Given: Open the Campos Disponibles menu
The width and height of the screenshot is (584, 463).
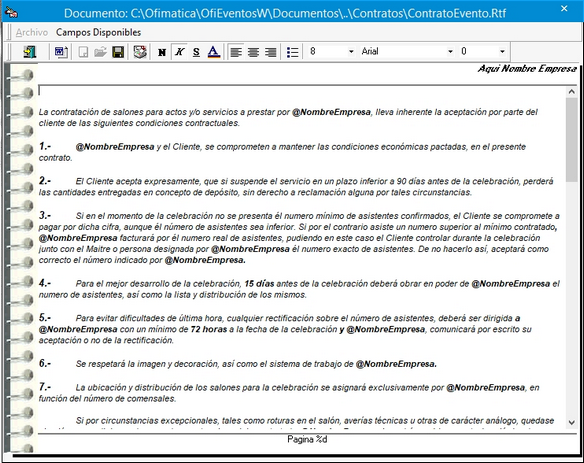Looking at the screenshot, I should (x=98, y=32).
